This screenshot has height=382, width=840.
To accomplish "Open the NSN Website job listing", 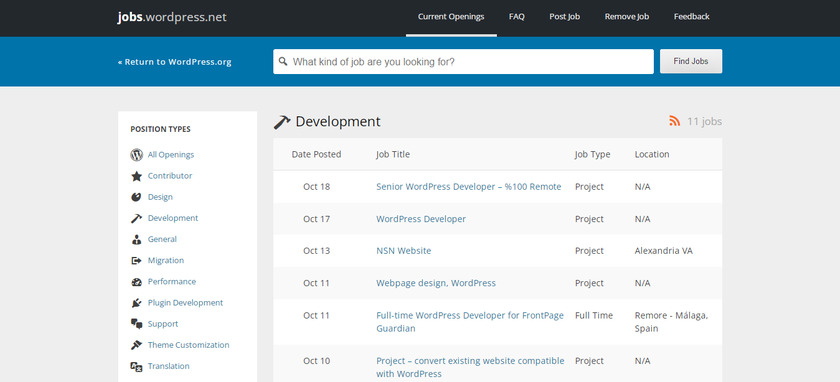I will (x=403, y=251).
